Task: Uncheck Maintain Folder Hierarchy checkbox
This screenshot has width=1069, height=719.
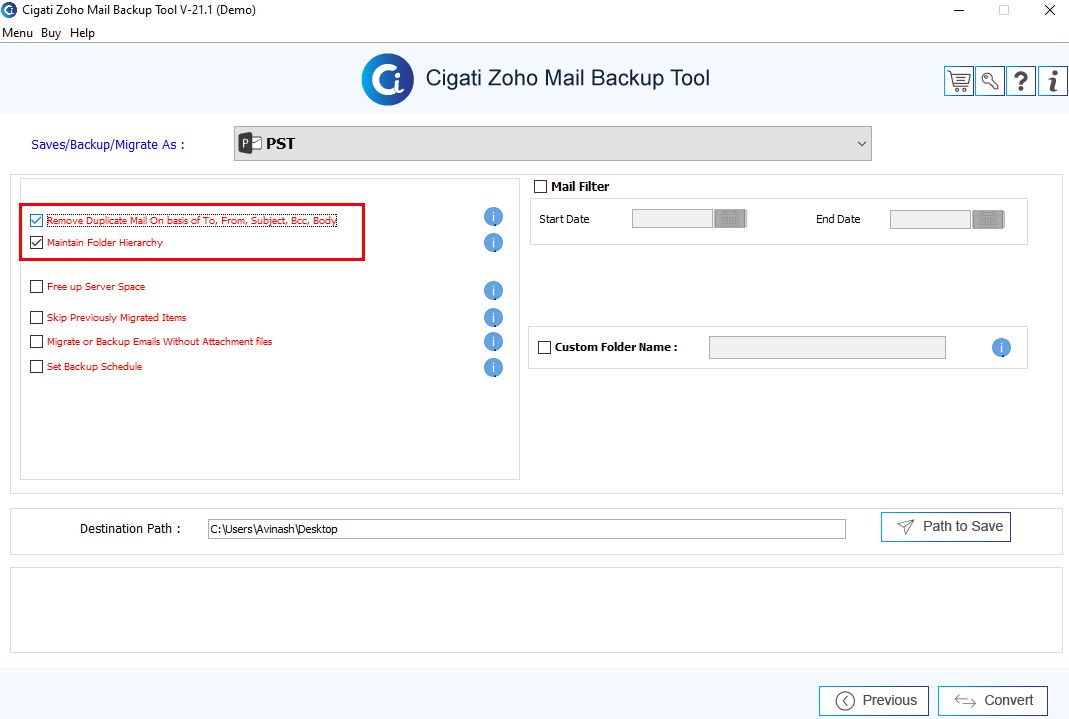Action: (36, 243)
